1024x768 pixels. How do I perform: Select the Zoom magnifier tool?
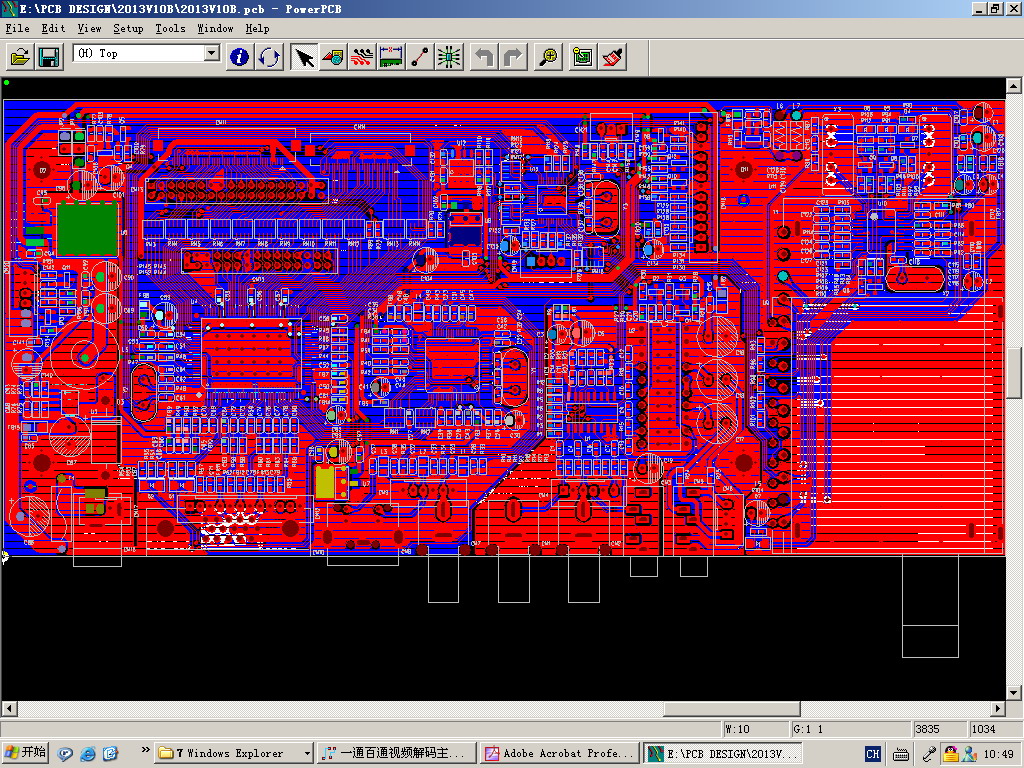click(x=548, y=57)
